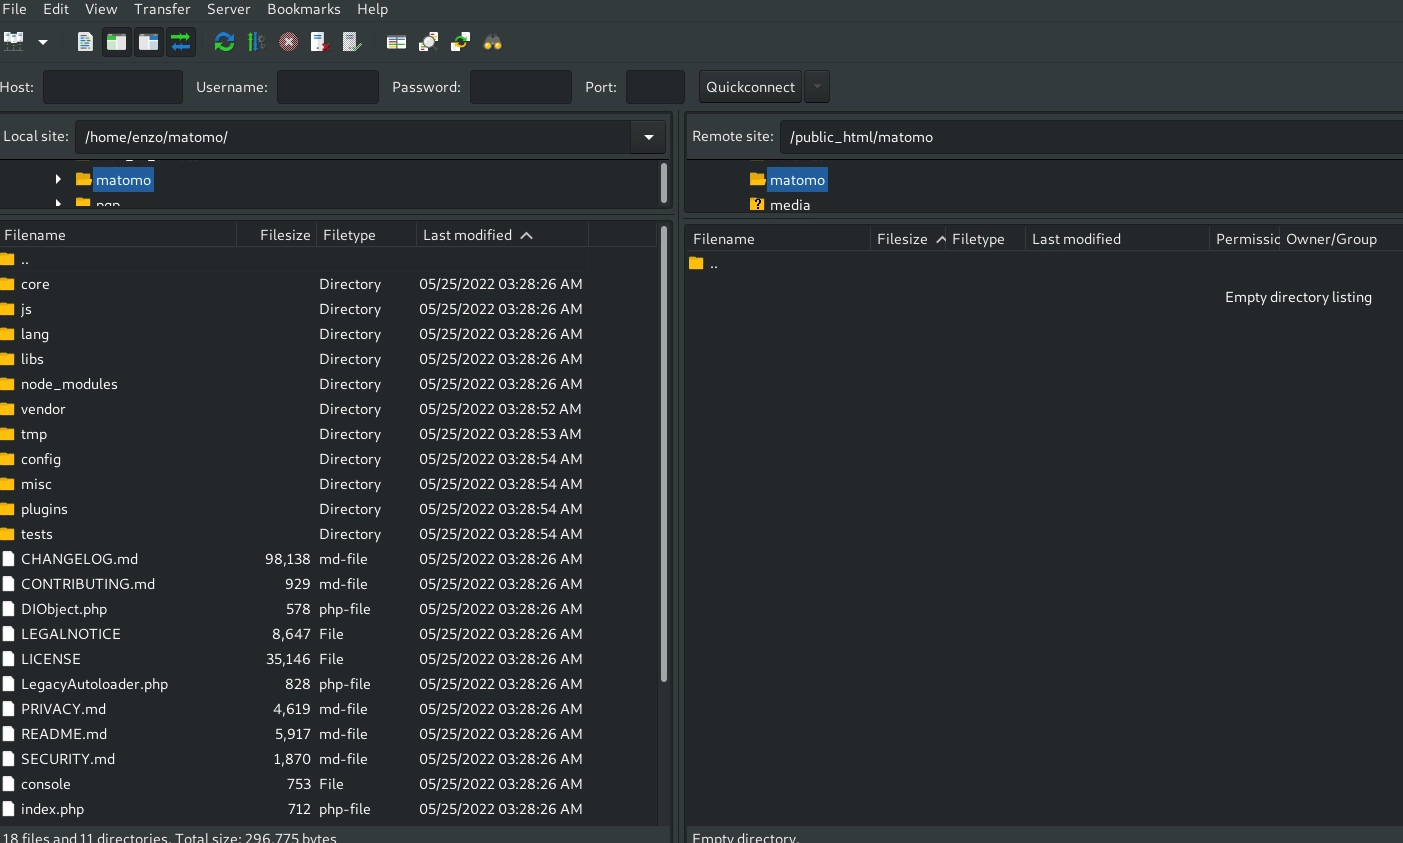
Task: Select the config directory row
Action: click(328, 459)
